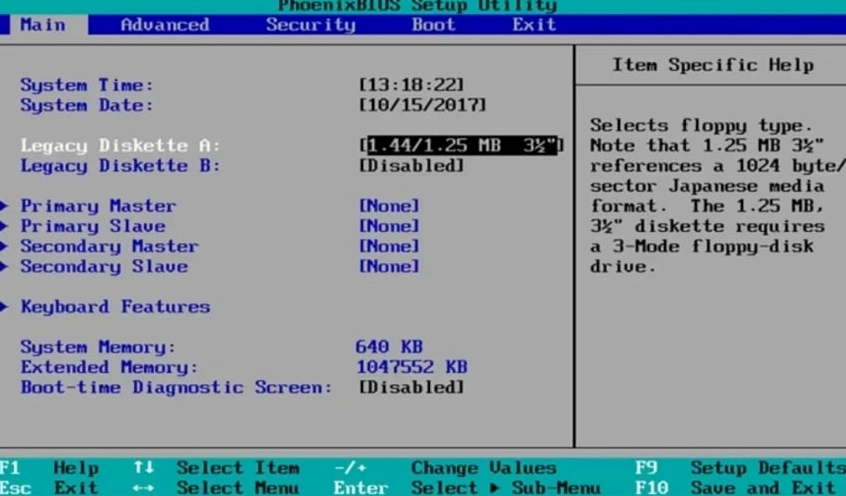Select the Legacy Diskette A label
846x496 pixels.
[120, 146]
